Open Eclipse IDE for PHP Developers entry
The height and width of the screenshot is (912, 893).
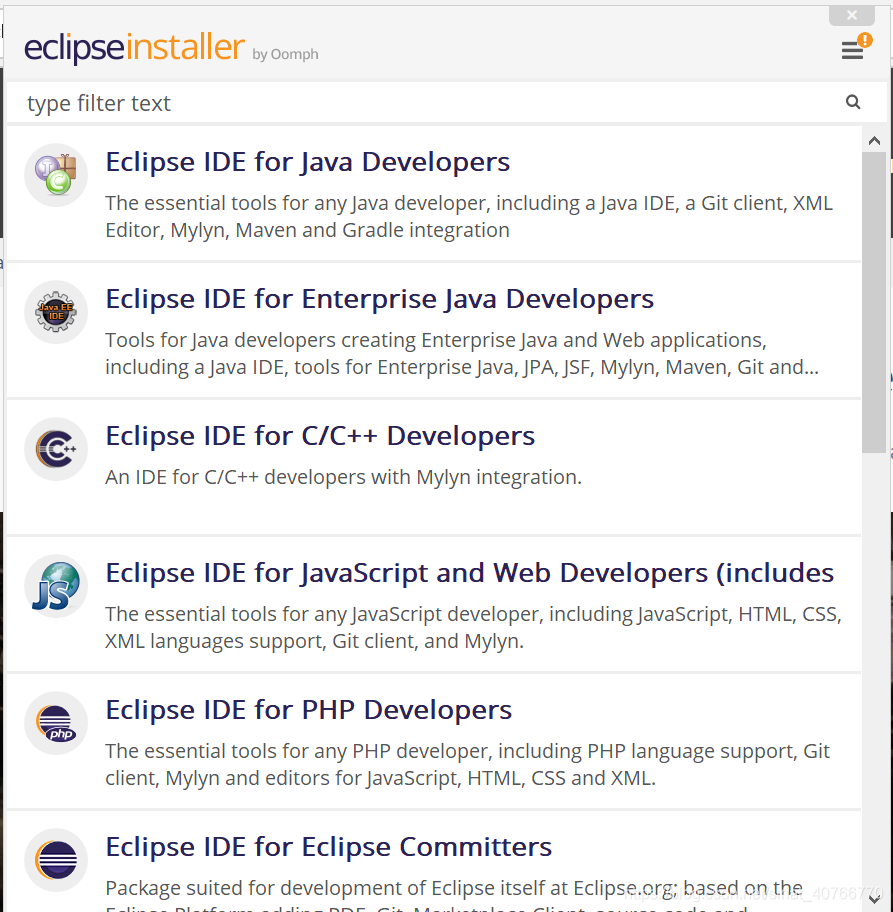[308, 709]
